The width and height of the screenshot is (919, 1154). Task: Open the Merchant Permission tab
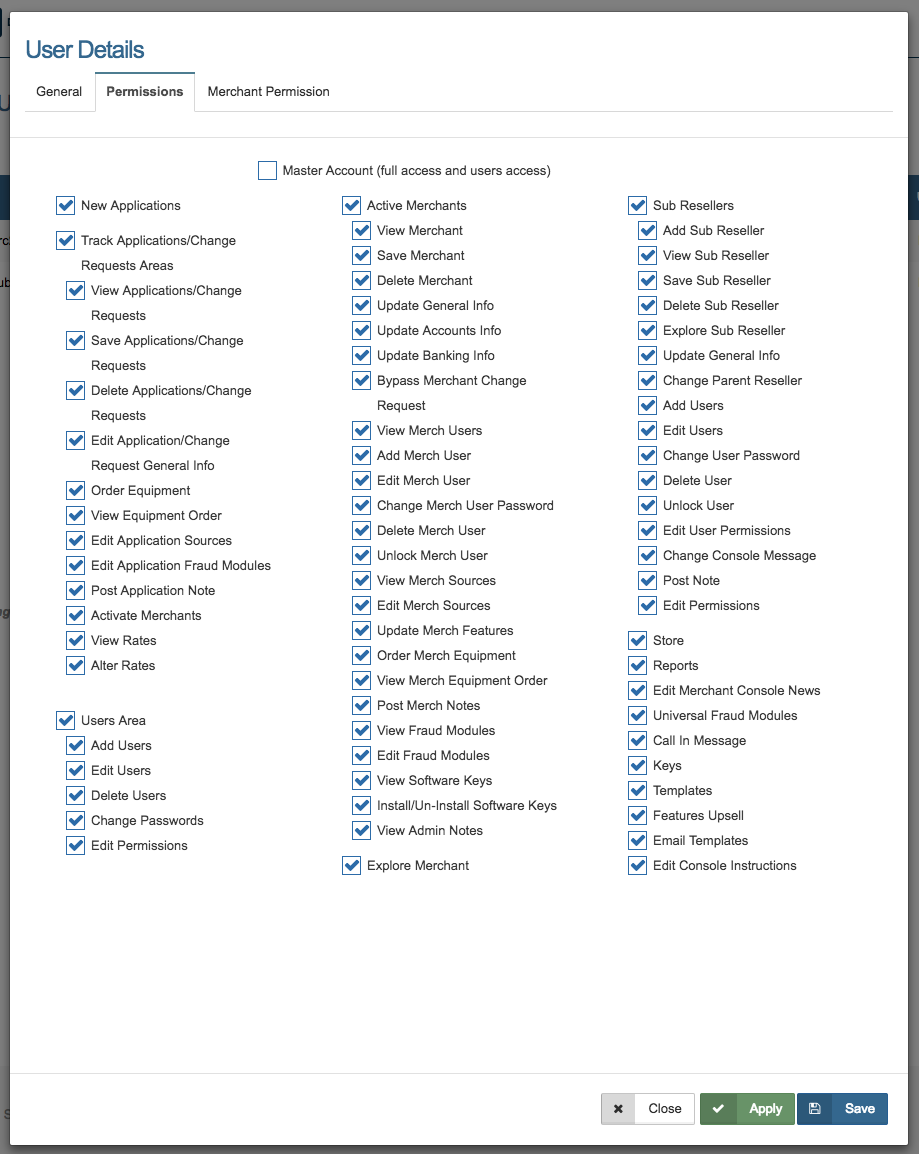(x=268, y=91)
